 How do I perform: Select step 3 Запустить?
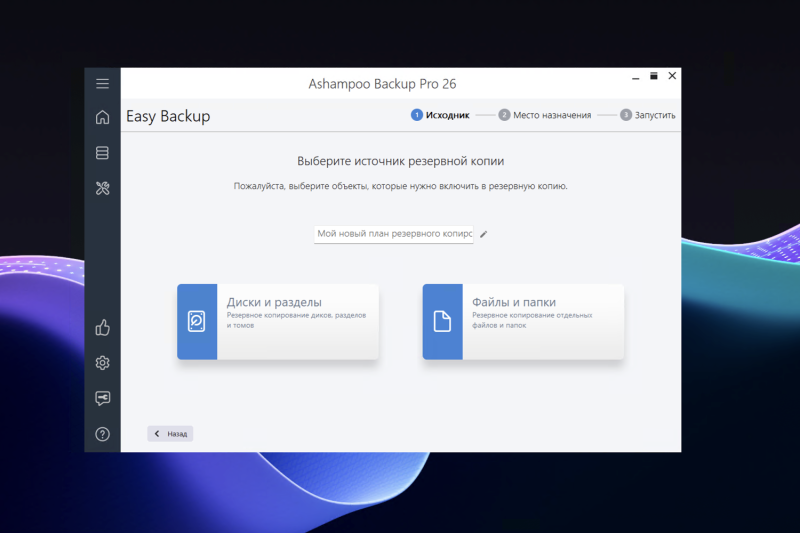tap(647, 115)
